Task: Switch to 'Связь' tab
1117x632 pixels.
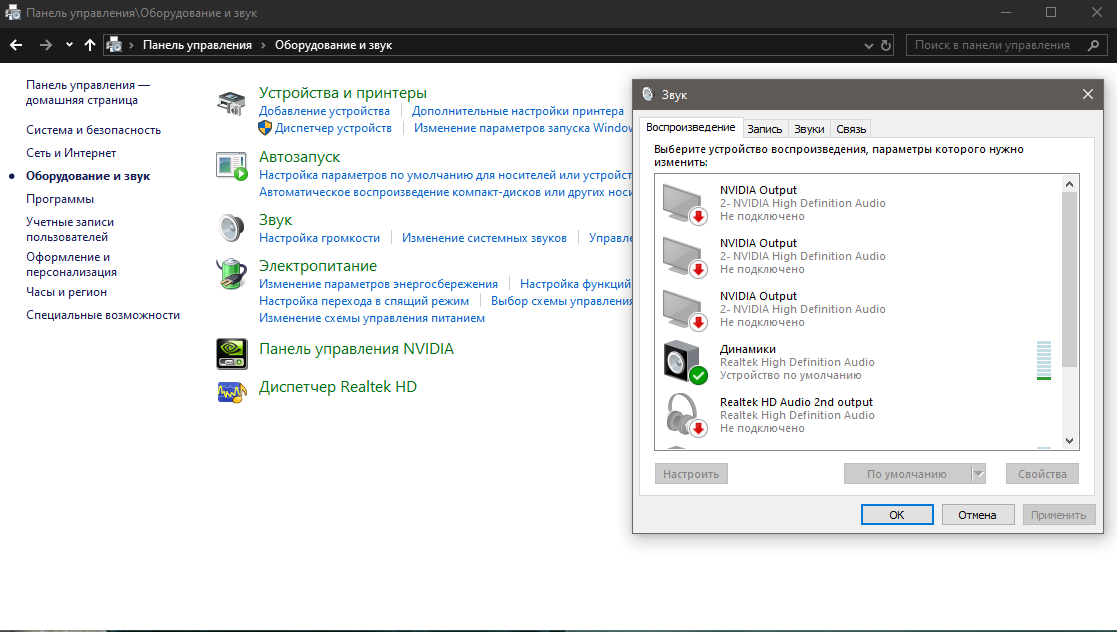Action: 851,129
